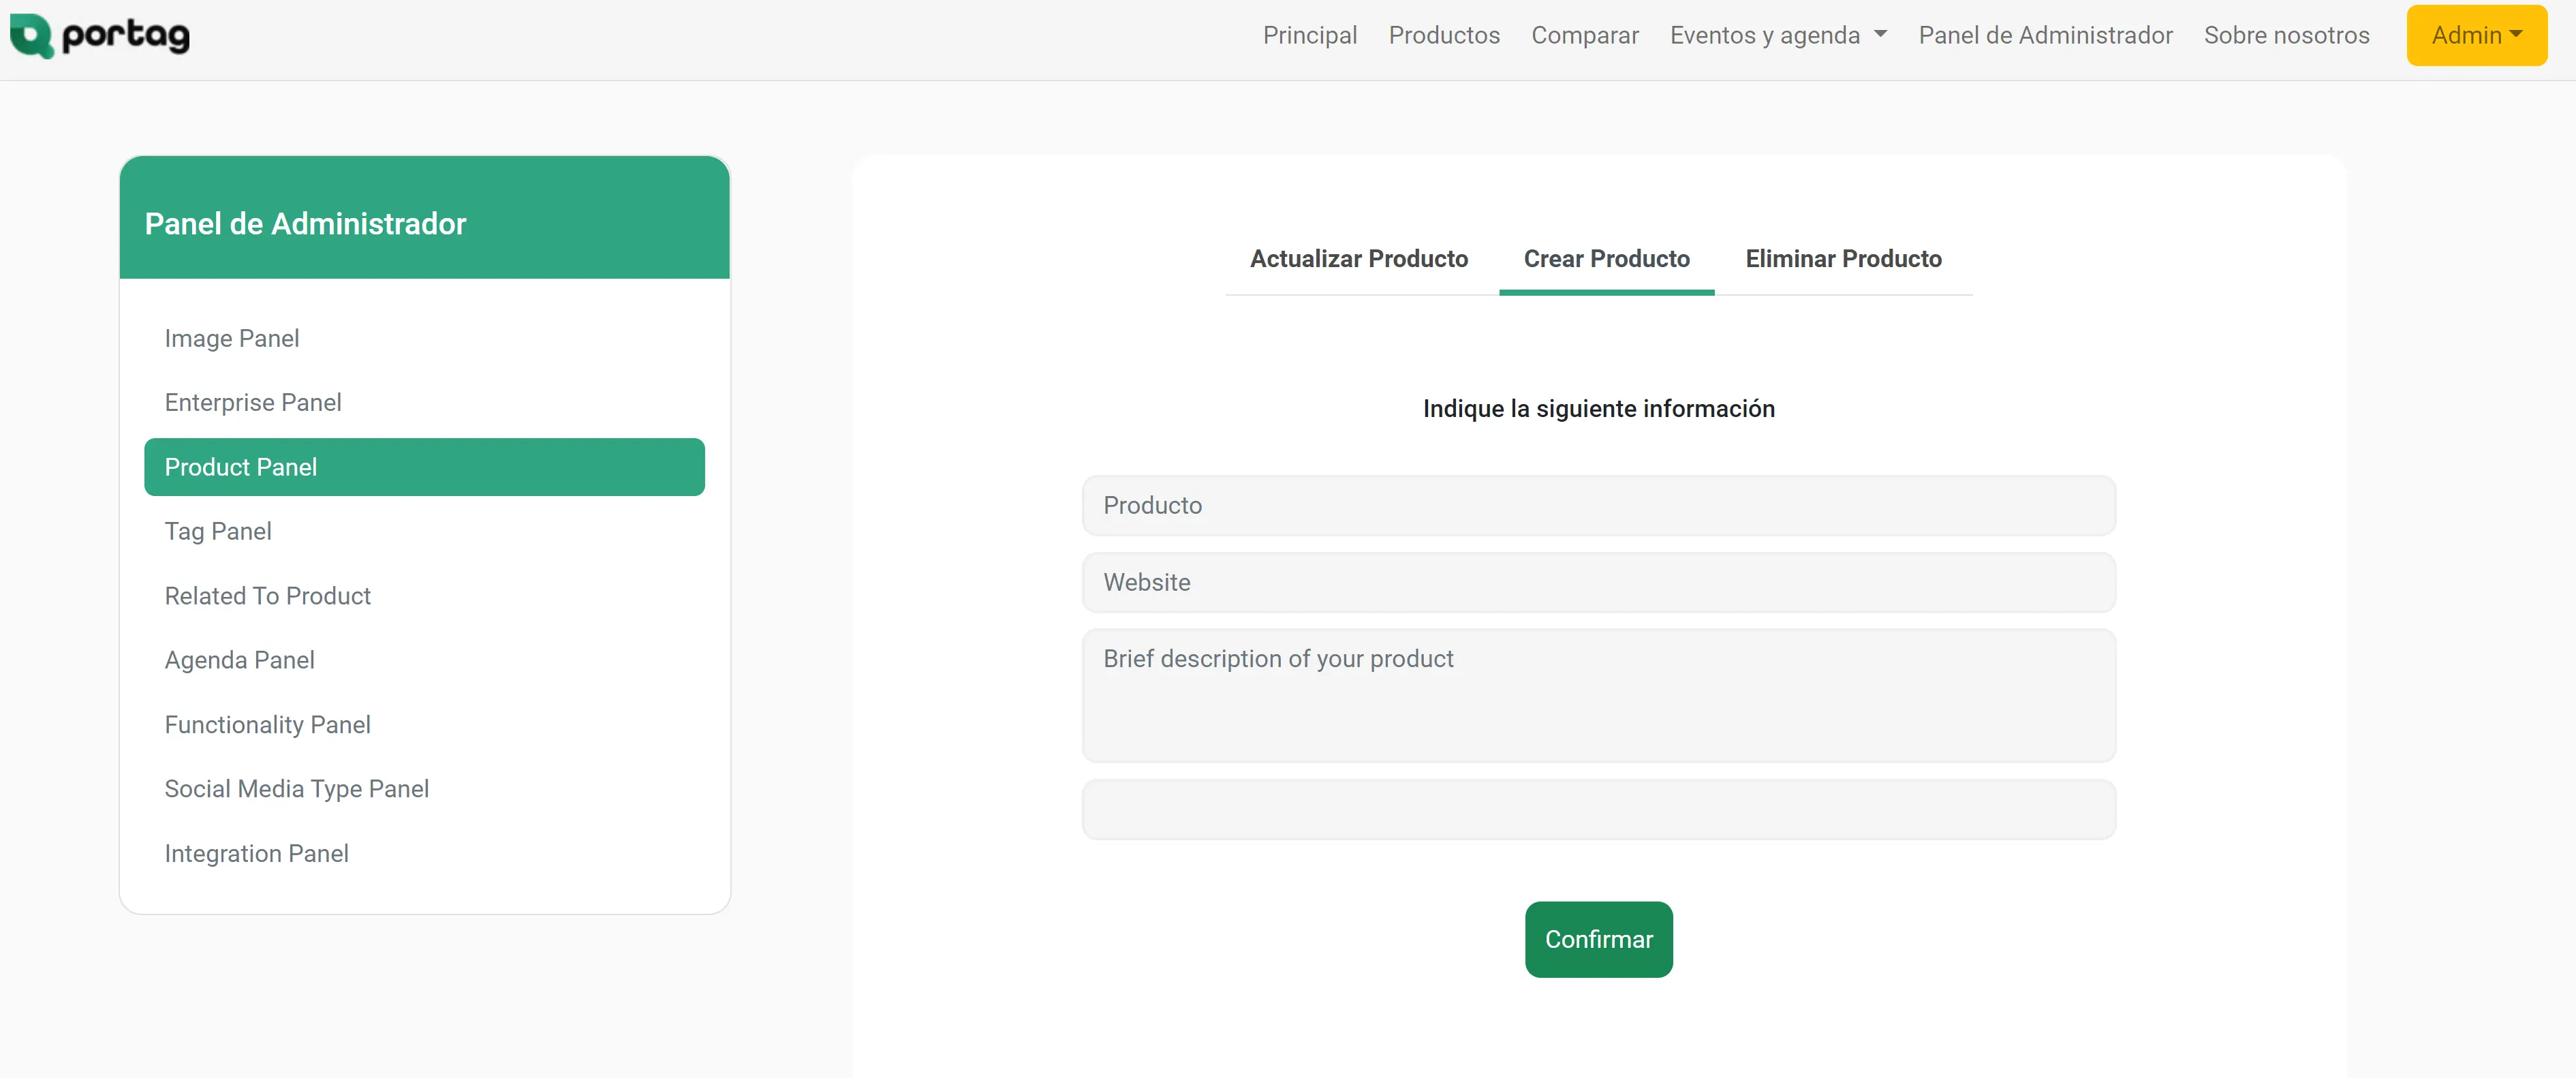Viewport: 2576px width, 1078px height.
Task: Select the Crear Producto tab
Action: click(1606, 258)
